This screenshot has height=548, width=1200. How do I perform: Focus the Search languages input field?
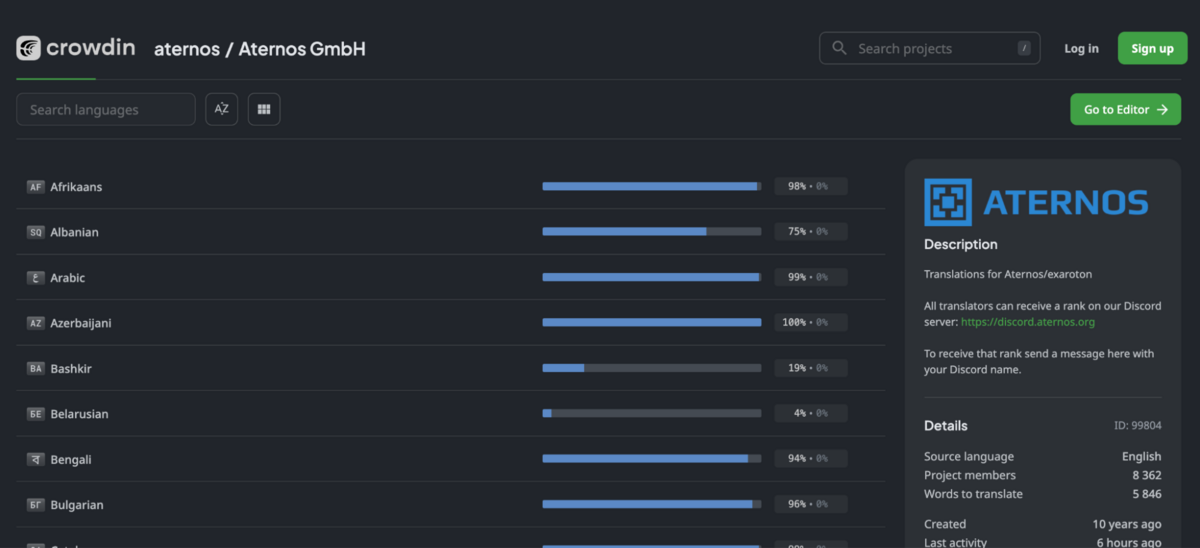click(106, 110)
